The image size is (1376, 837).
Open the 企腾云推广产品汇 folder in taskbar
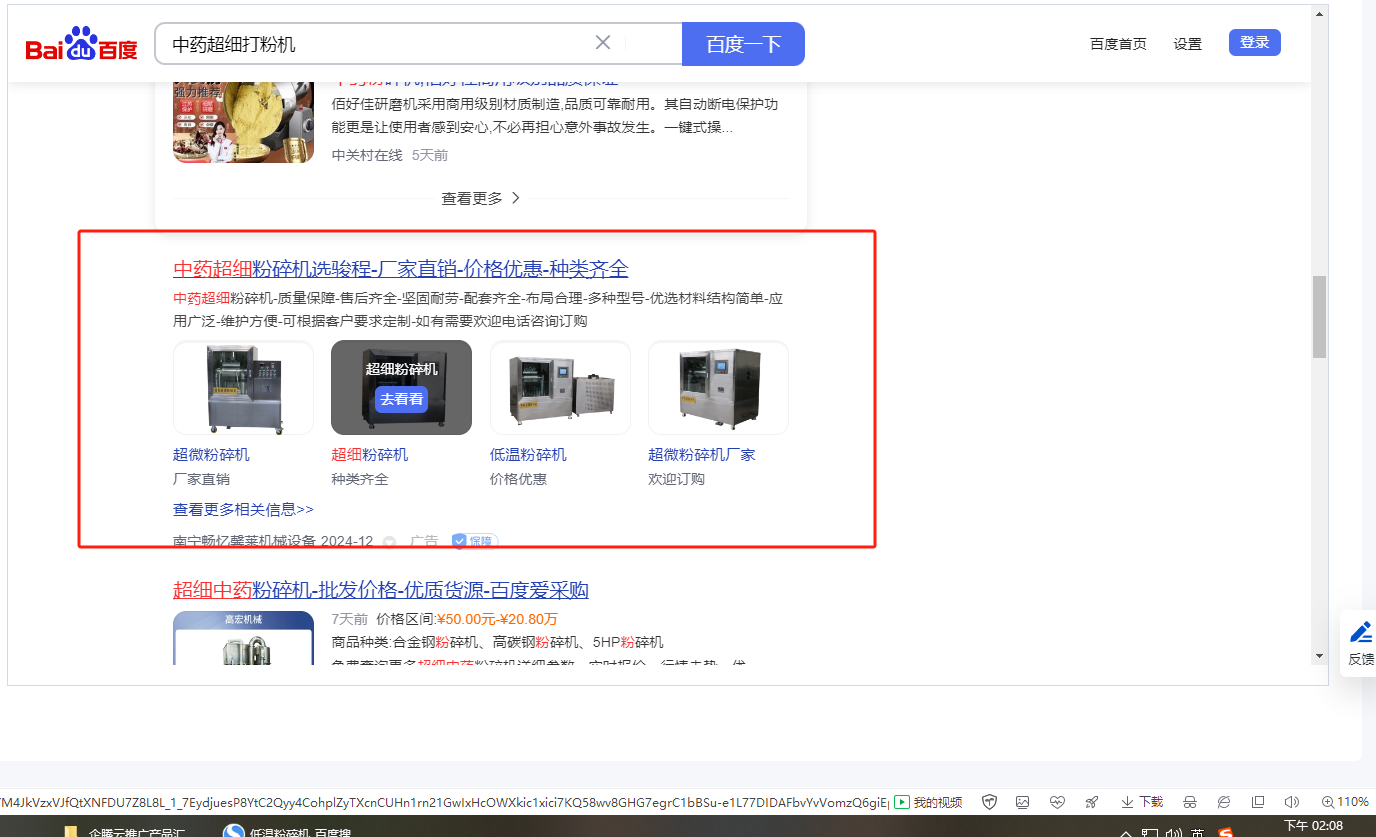127,830
